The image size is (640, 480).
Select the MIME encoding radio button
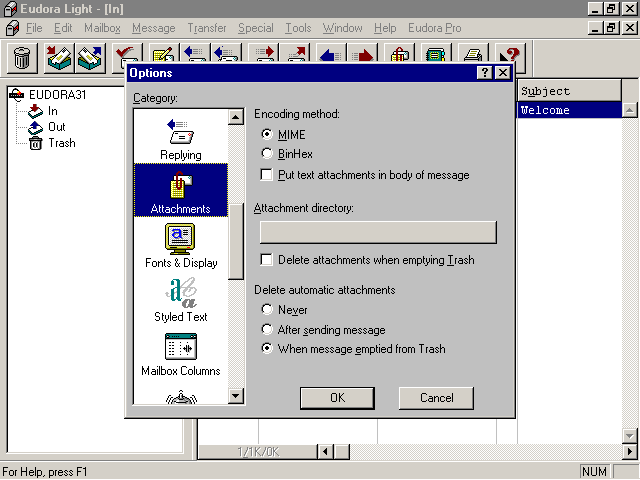click(267, 134)
